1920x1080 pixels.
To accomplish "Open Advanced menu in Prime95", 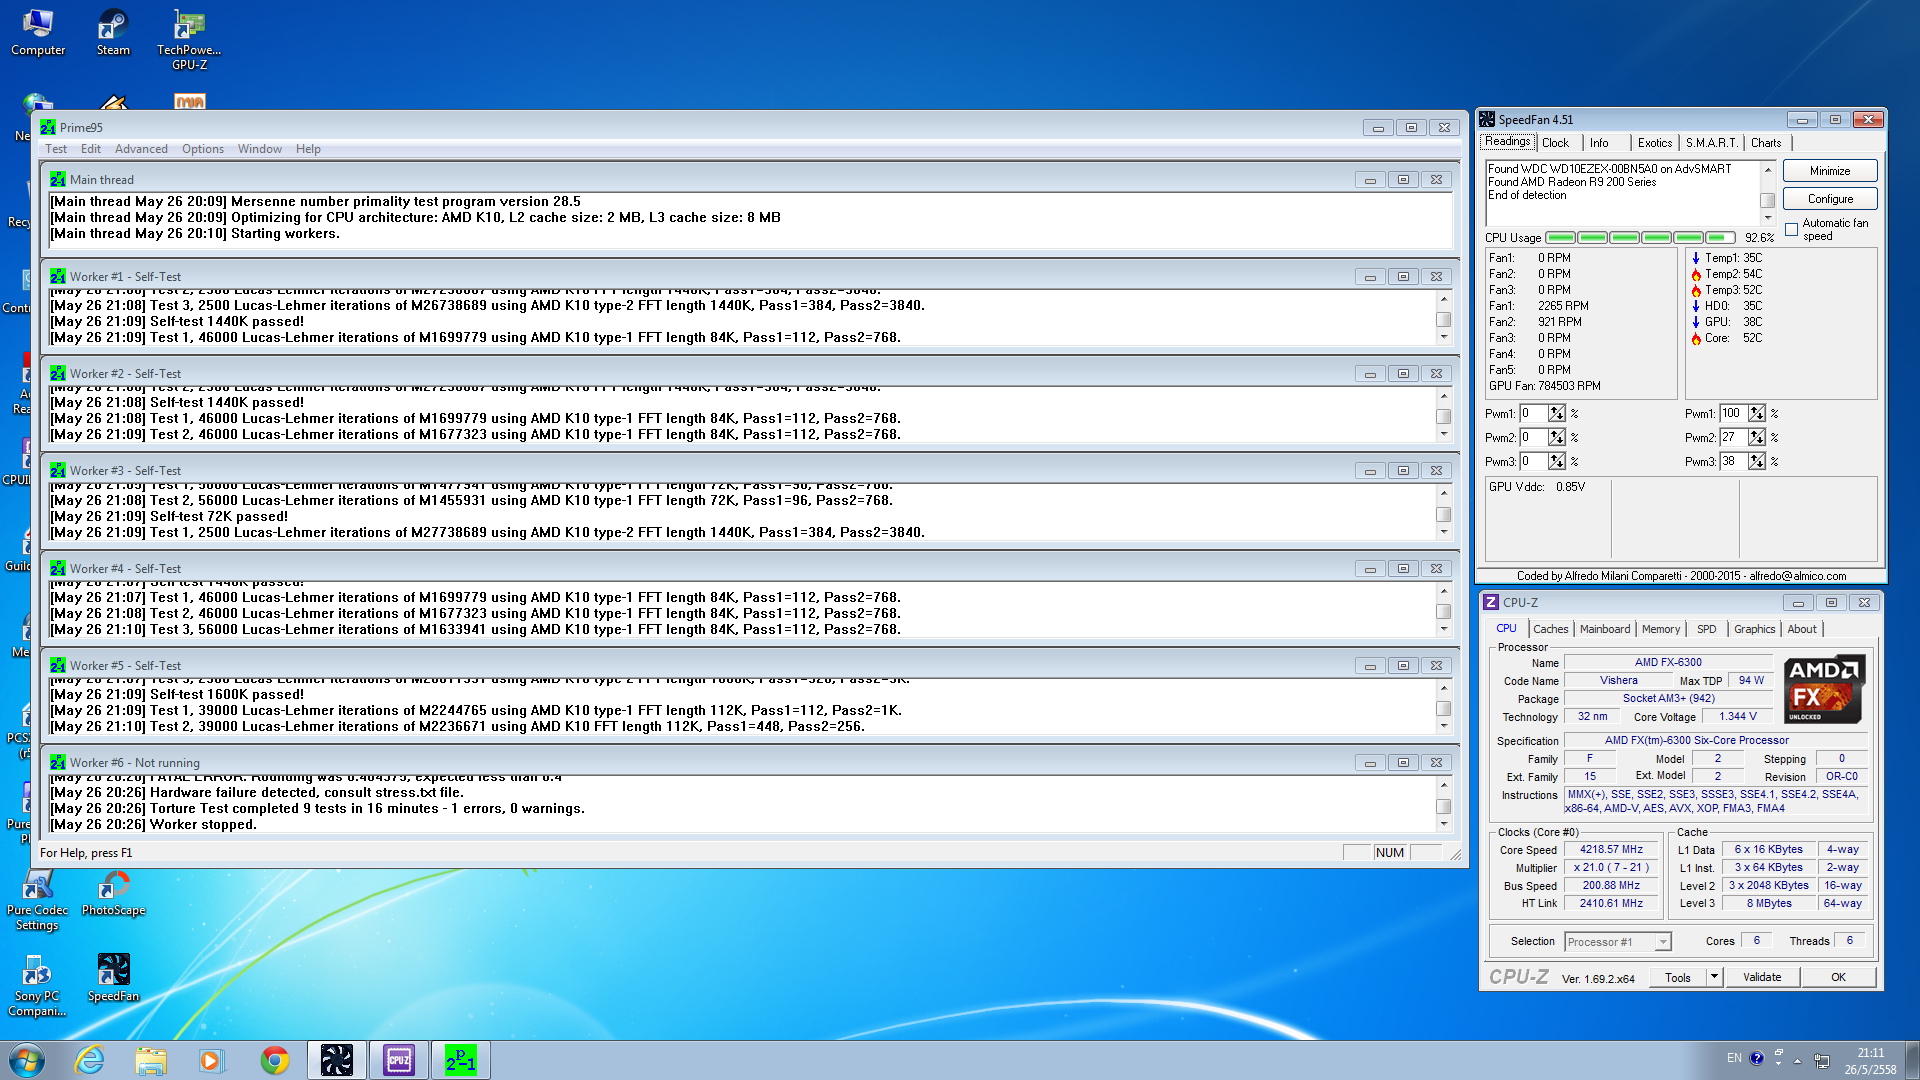I will [x=141, y=149].
